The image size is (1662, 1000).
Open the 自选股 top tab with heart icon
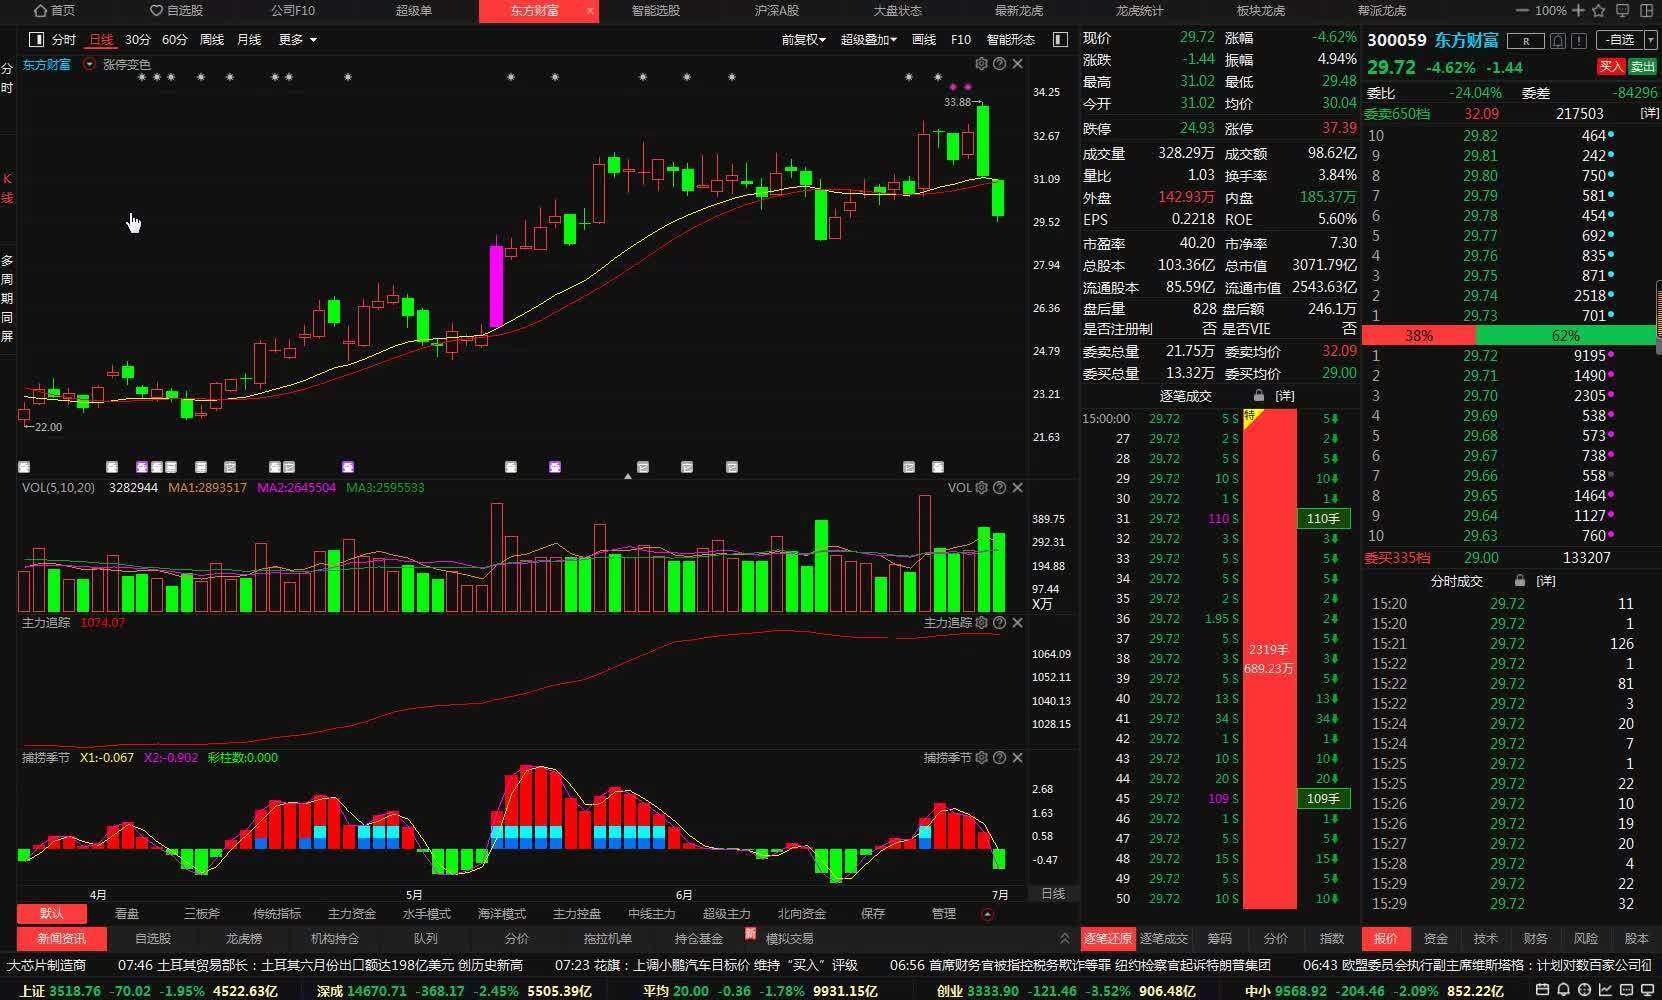pos(176,11)
